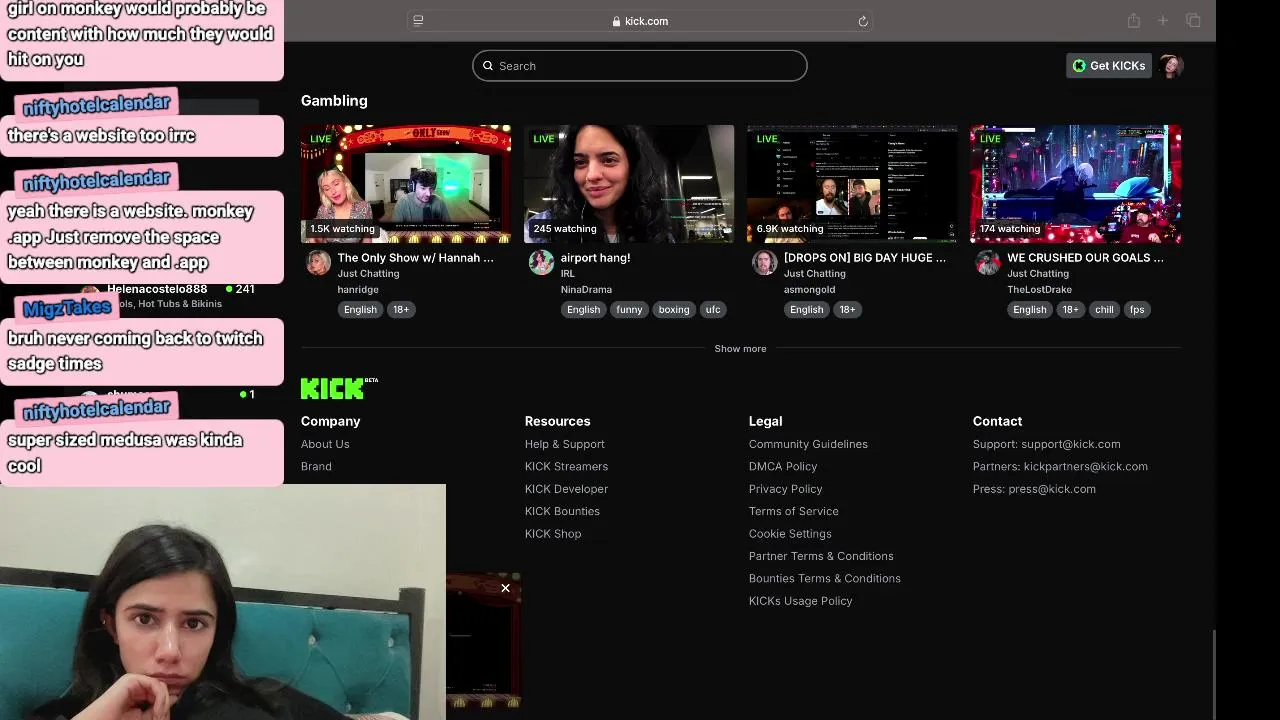Click the KICK beta logo in footer

pyautogui.click(x=339, y=388)
